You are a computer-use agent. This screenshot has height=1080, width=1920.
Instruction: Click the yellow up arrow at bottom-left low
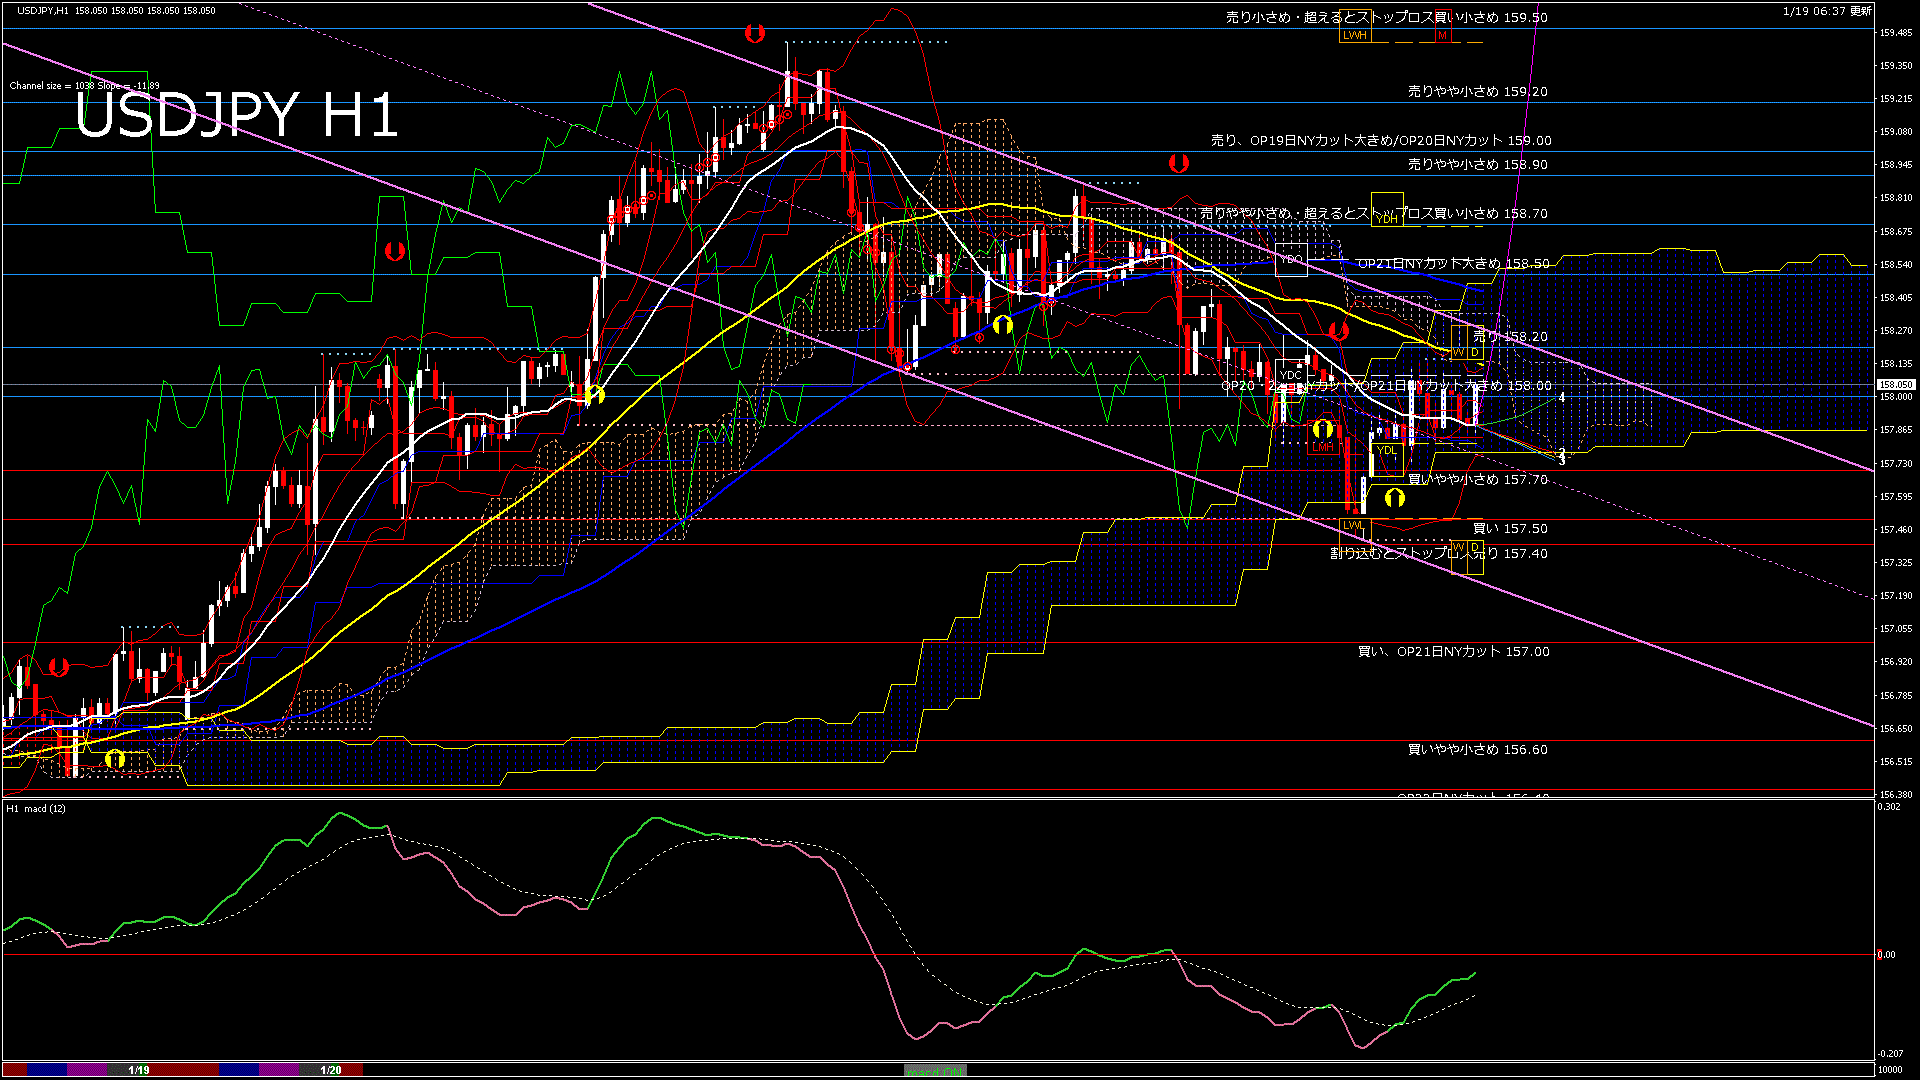[x=115, y=759]
